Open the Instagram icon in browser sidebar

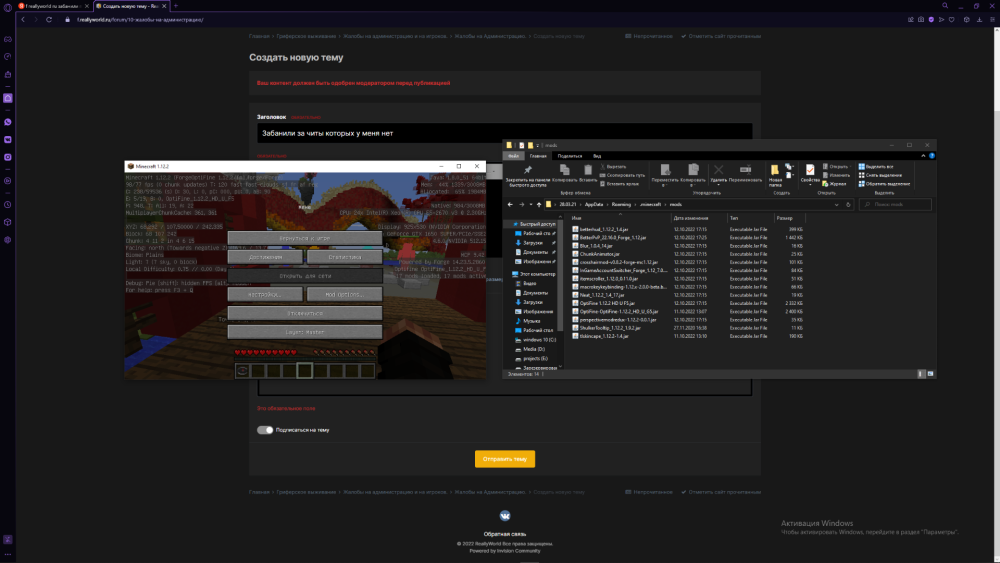click(x=8, y=157)
